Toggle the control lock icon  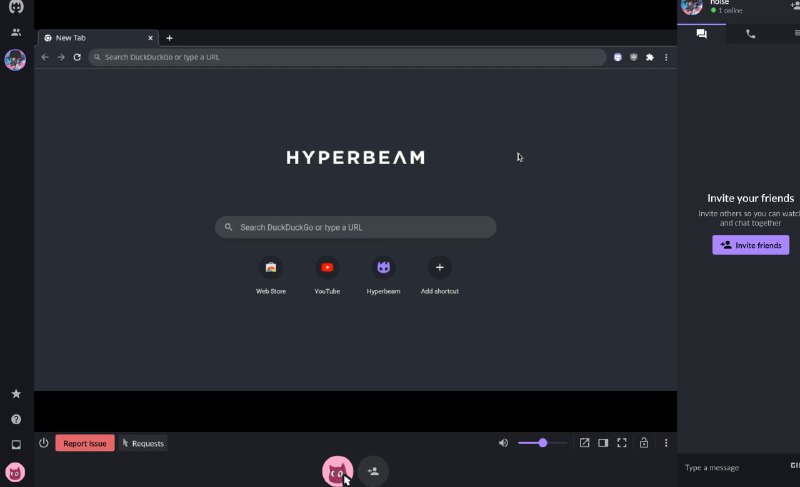pyautogui.click(x=644, y=443)
